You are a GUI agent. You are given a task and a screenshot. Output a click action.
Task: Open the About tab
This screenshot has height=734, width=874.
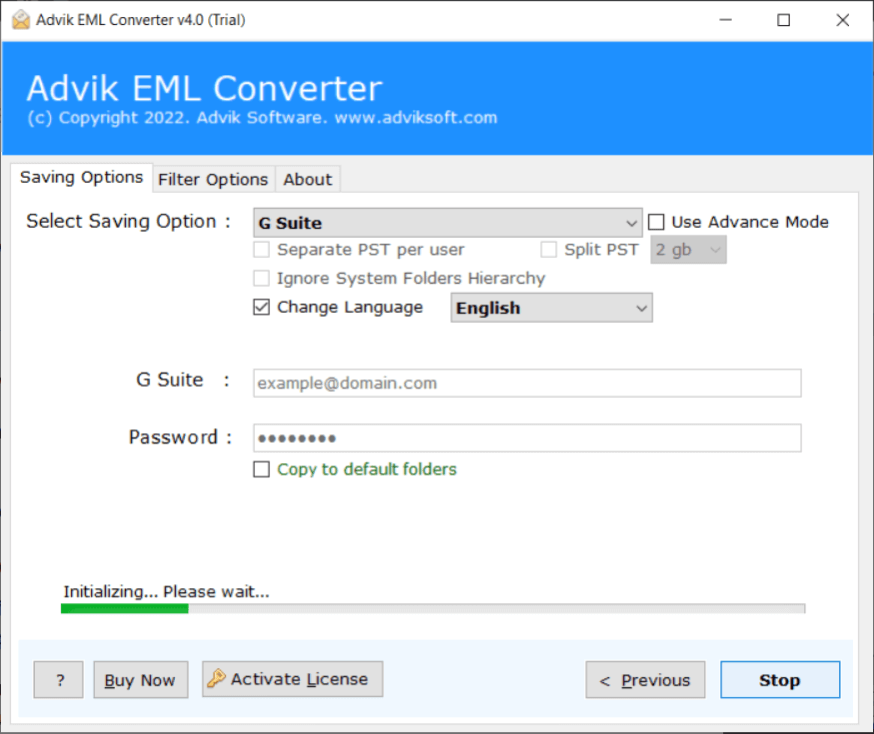coord(308,179)
